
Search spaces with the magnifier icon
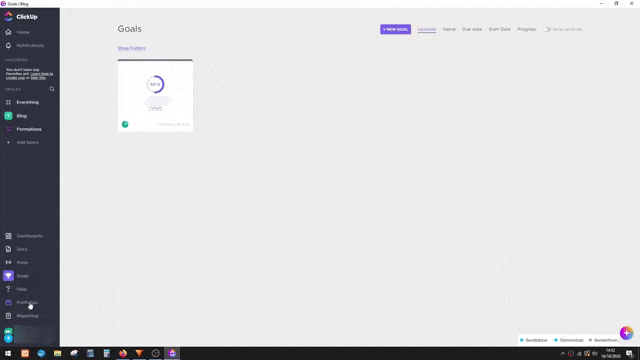tap(52, 89)
